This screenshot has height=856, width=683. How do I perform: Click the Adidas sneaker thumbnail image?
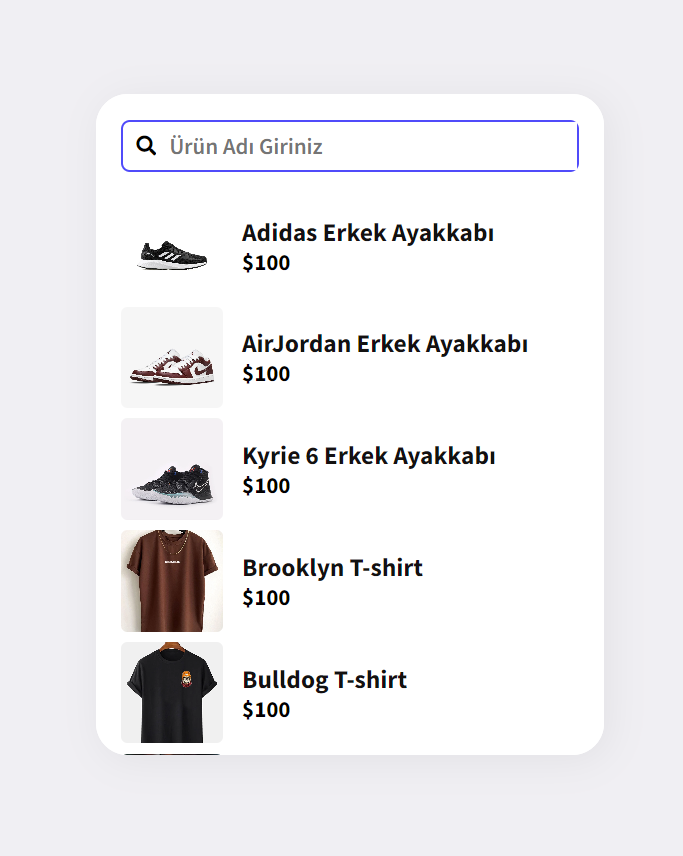pyautogui.click(x=172, y=250)
